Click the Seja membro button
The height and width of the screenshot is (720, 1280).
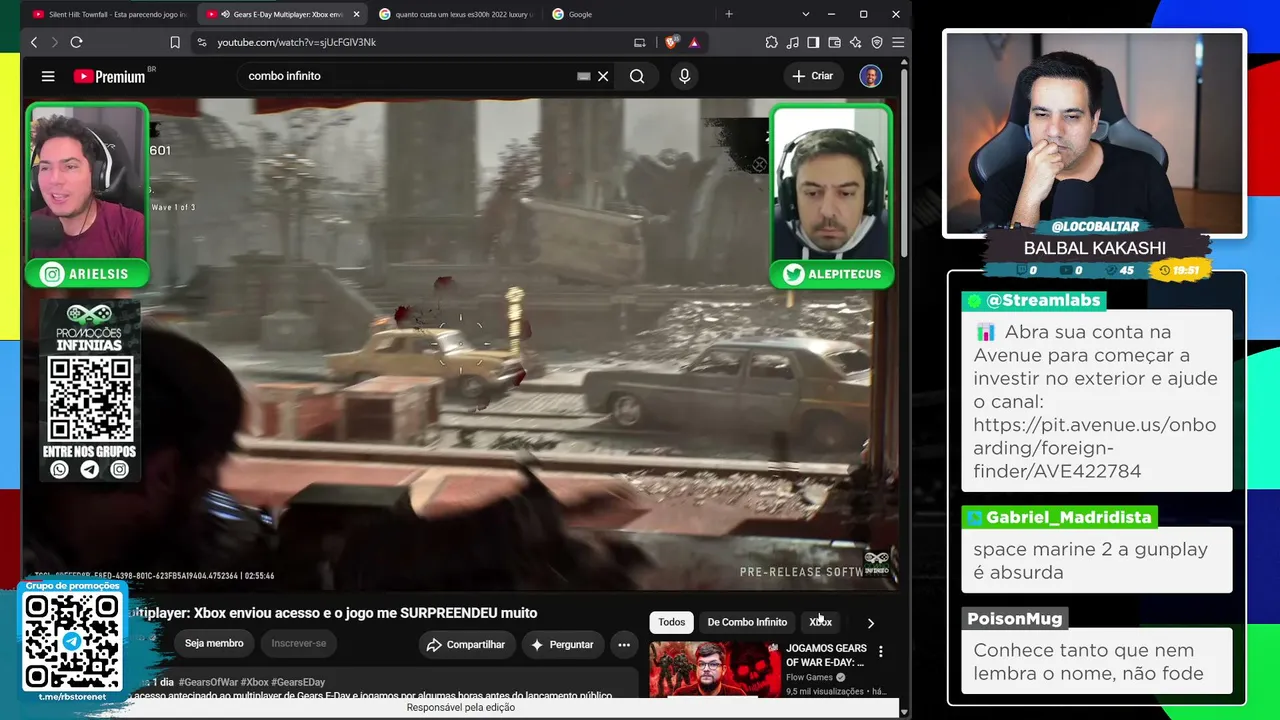point(214,643)
